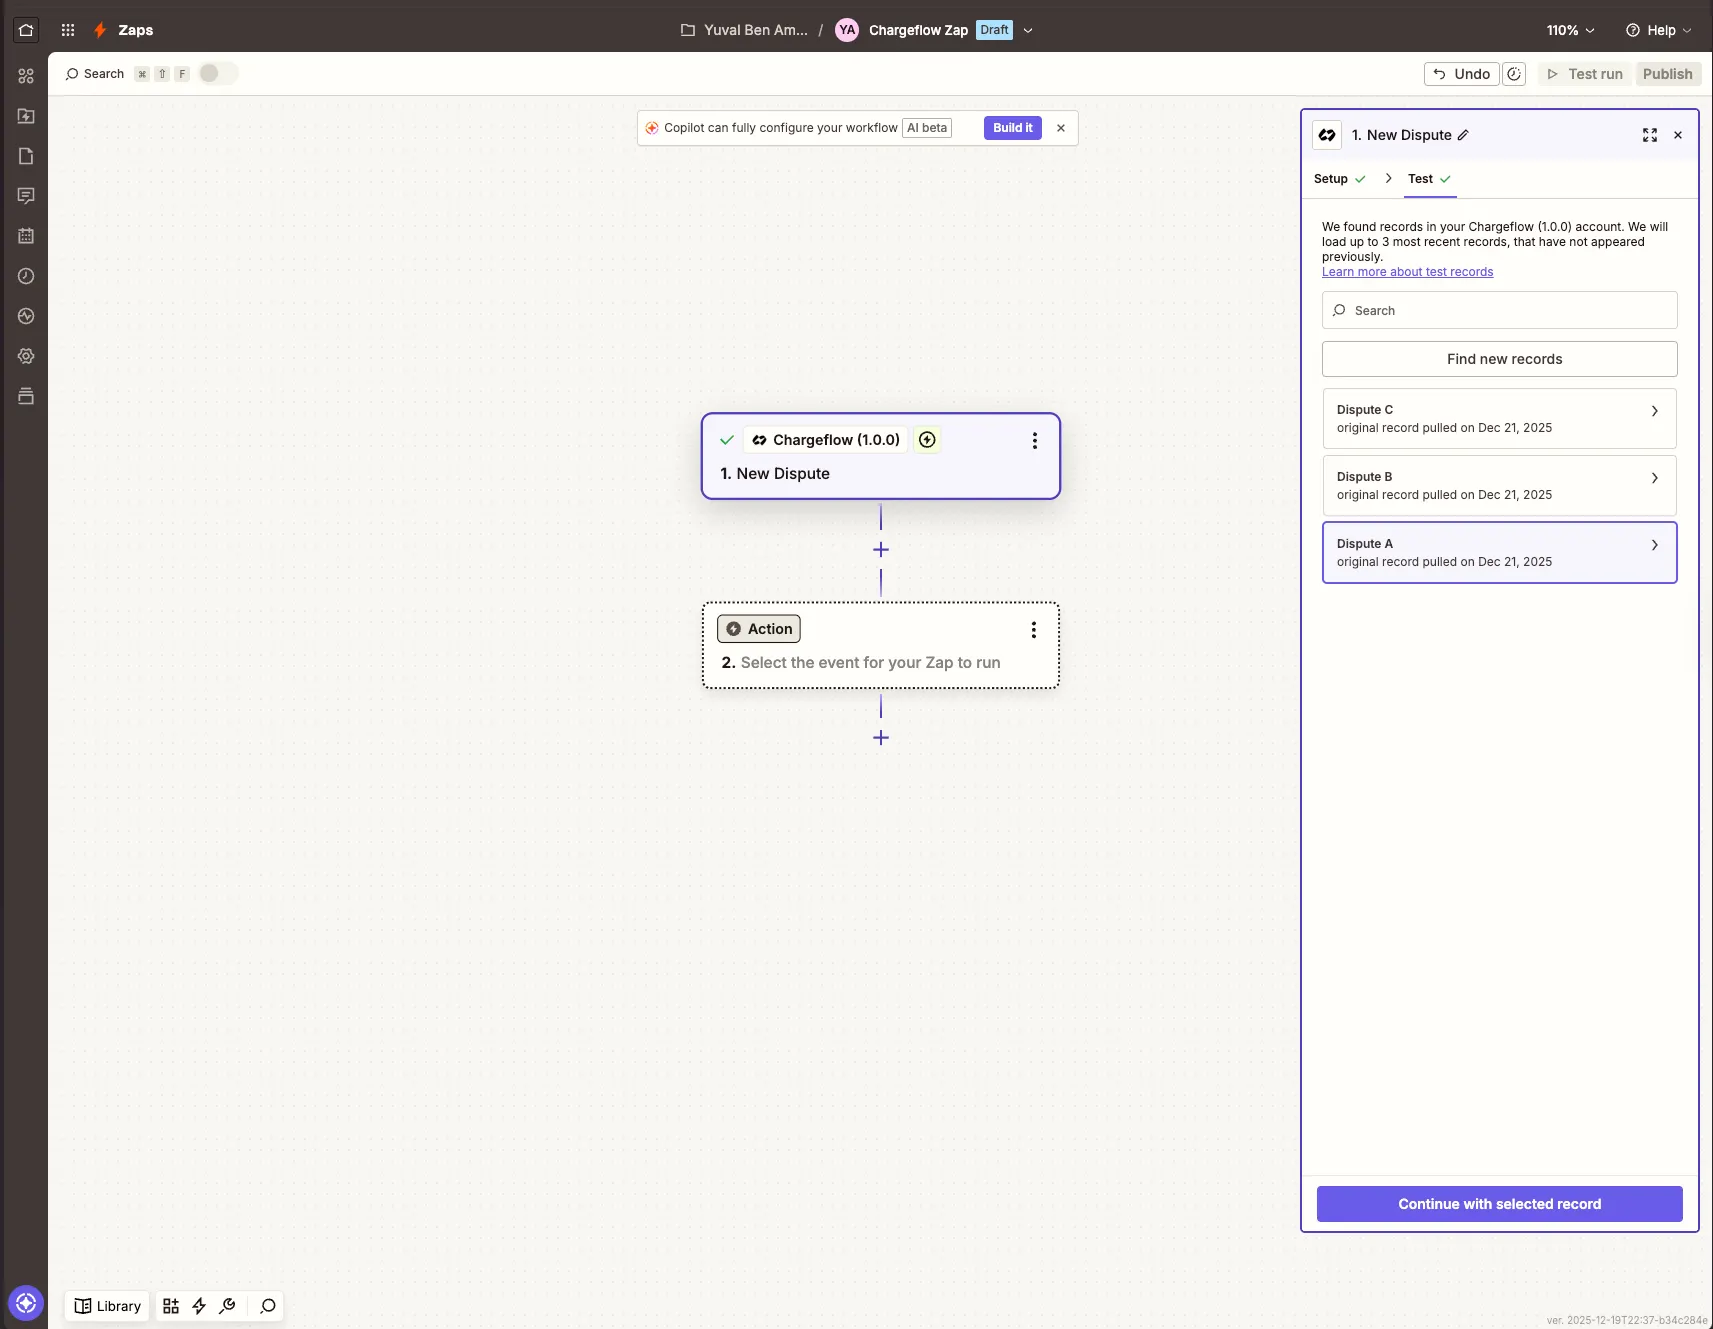Open the Library button
The width and height of the screenshot is (1713, 1329).
108,1306
